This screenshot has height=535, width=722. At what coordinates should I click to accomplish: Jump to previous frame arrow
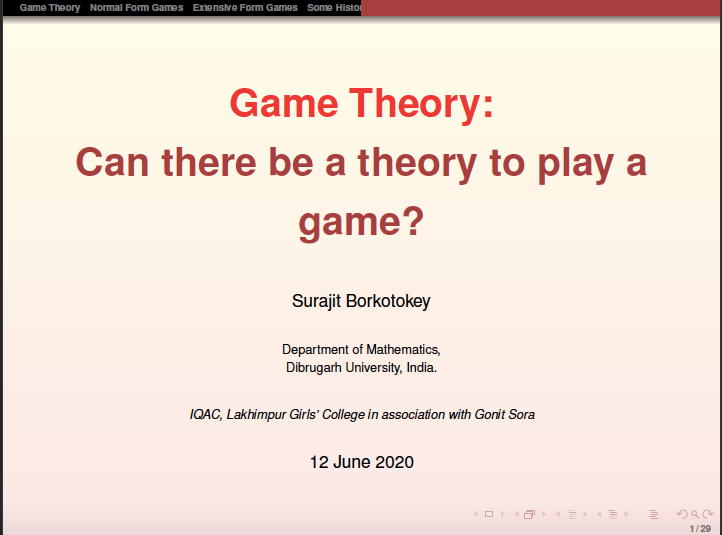[517, 514]
